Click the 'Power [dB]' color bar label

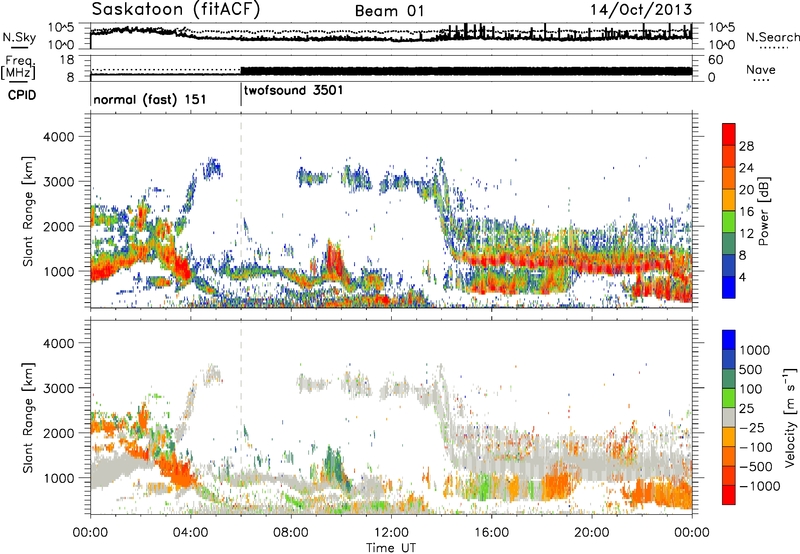[x=763, y=211]
